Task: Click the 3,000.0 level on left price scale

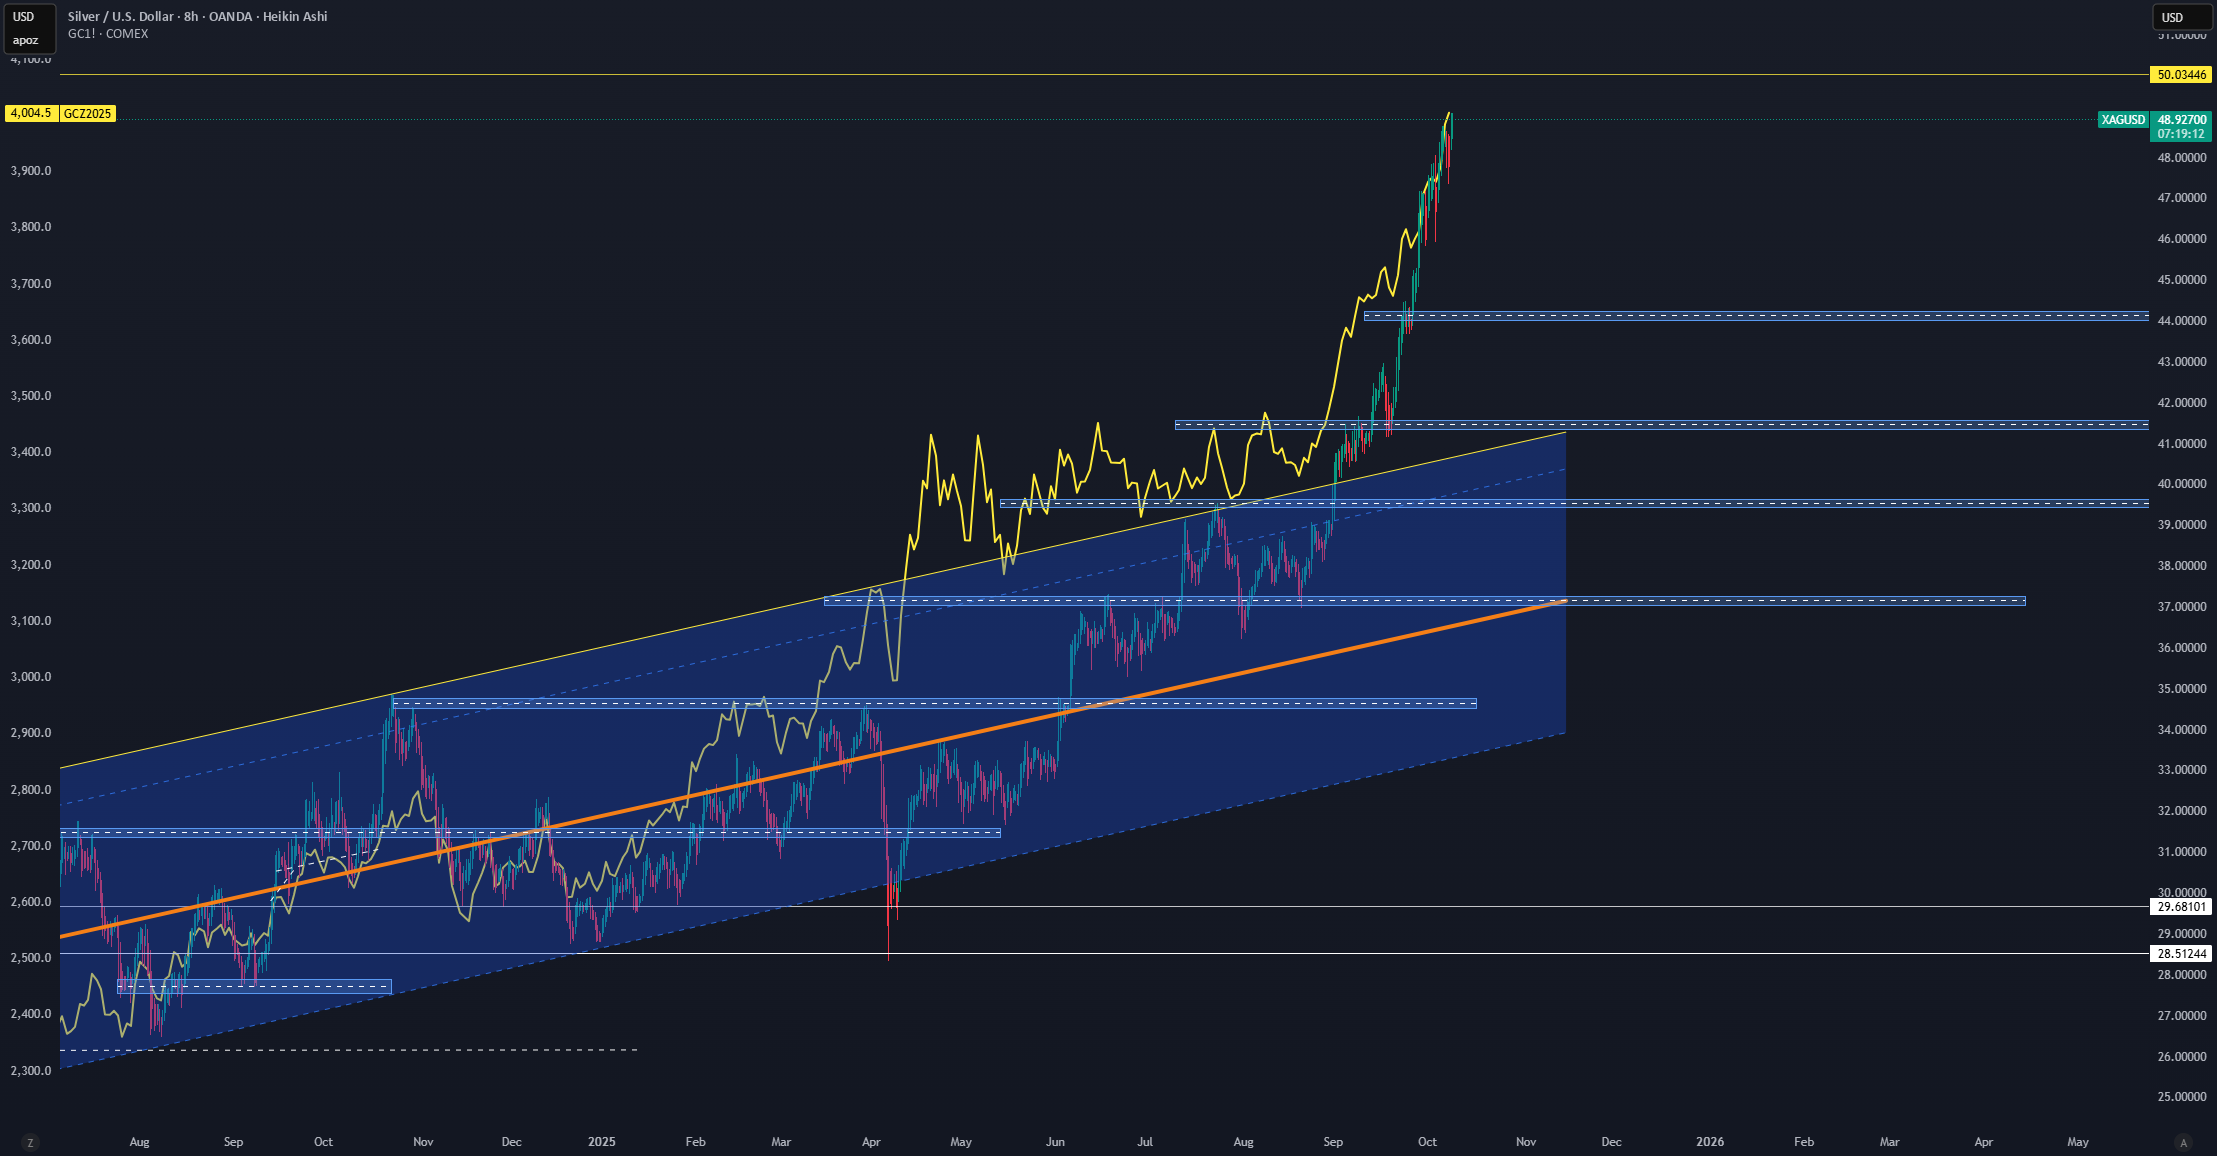Action: 31,677
